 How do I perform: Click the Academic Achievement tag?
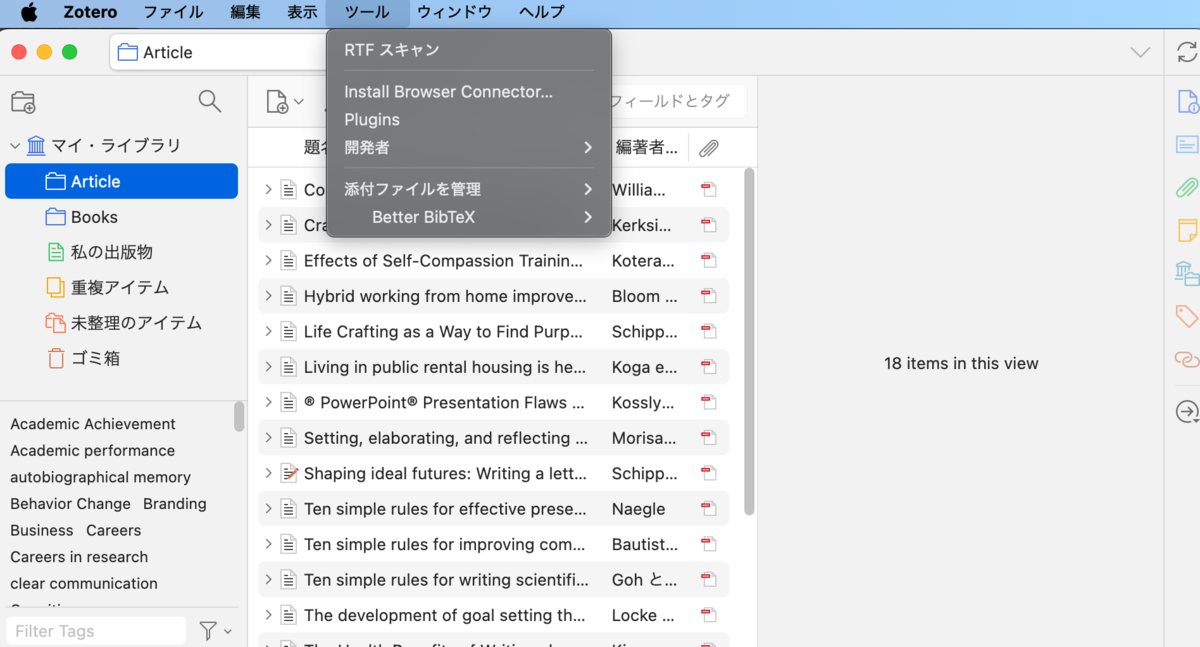click(x=93, y=424)
